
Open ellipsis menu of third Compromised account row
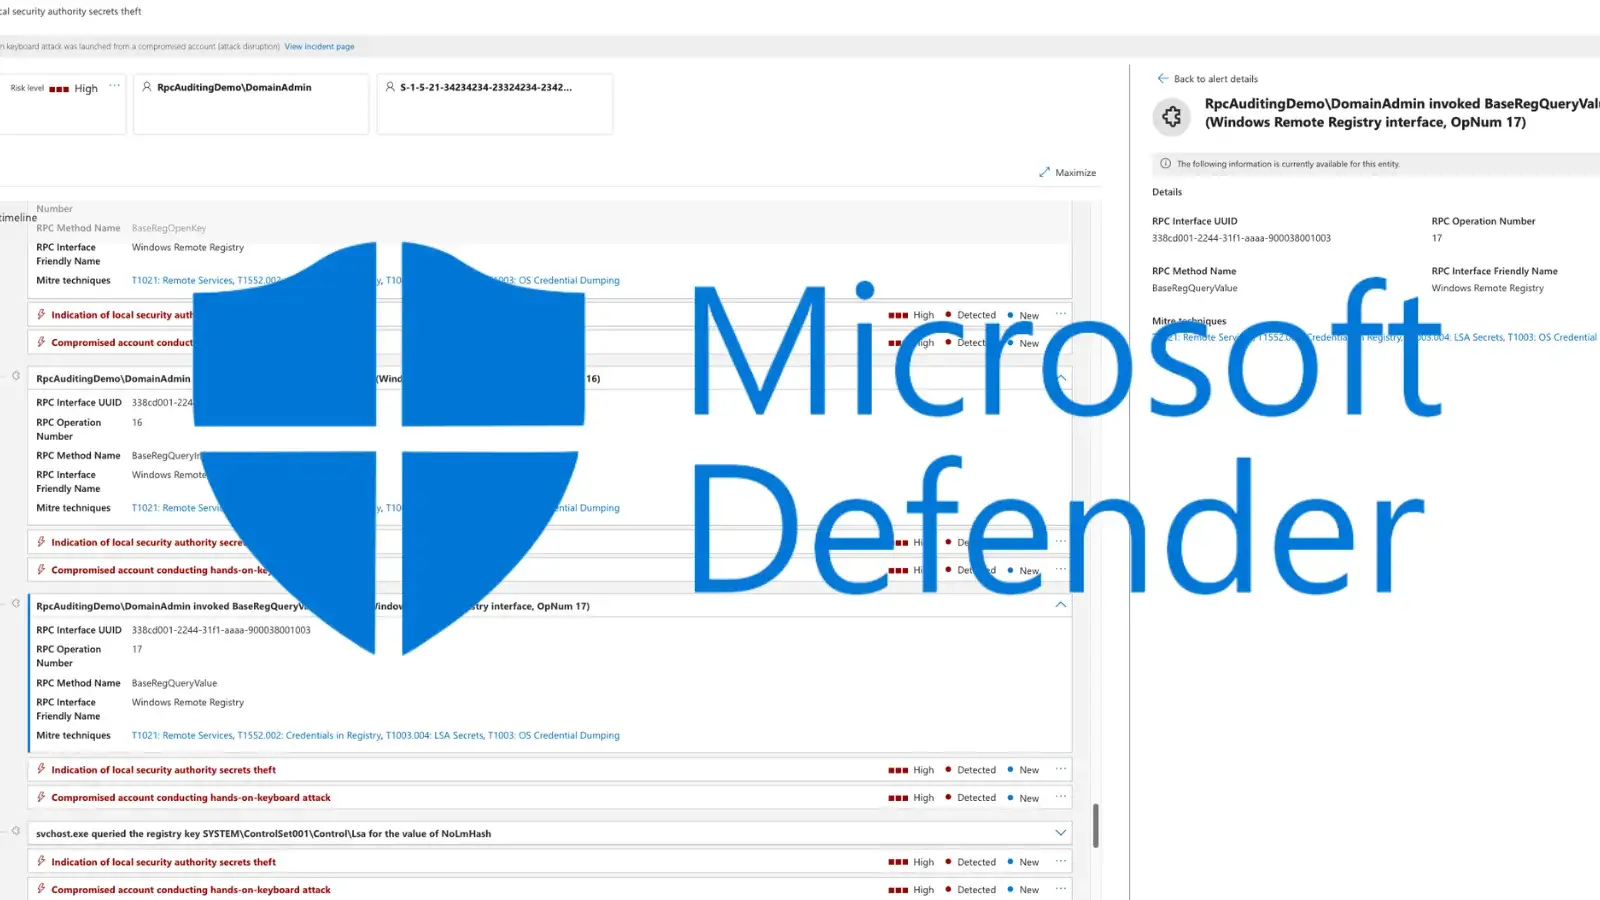(x=1060, y=797)
